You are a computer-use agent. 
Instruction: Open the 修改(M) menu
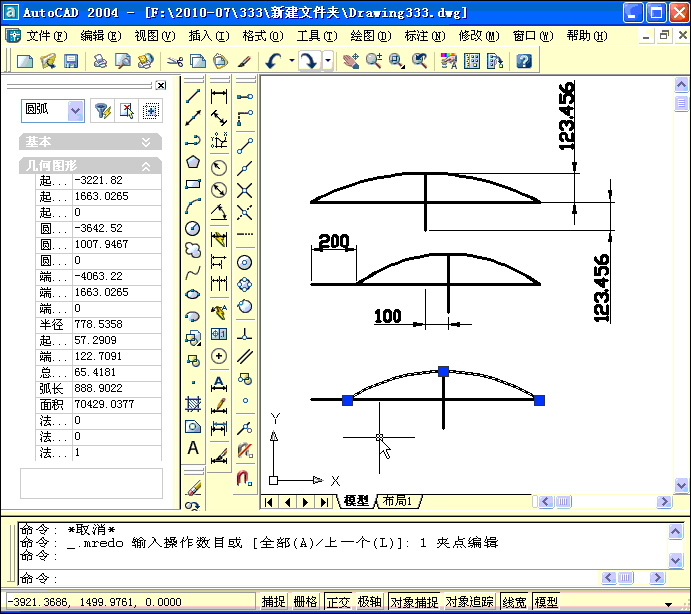click(x=479, y=36)
